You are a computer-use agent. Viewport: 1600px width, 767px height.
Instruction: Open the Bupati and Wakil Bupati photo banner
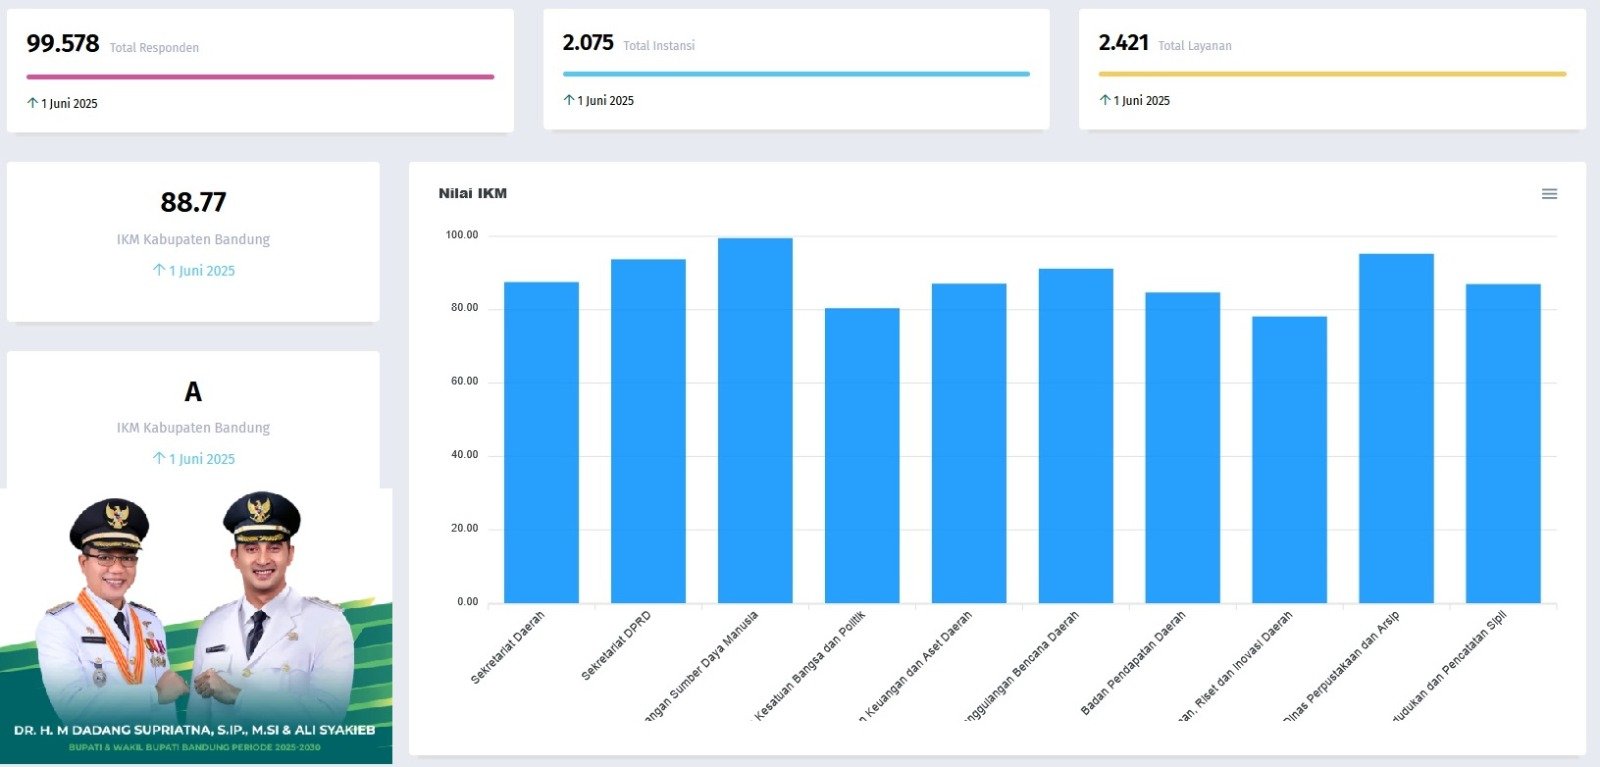pos(196,626)
